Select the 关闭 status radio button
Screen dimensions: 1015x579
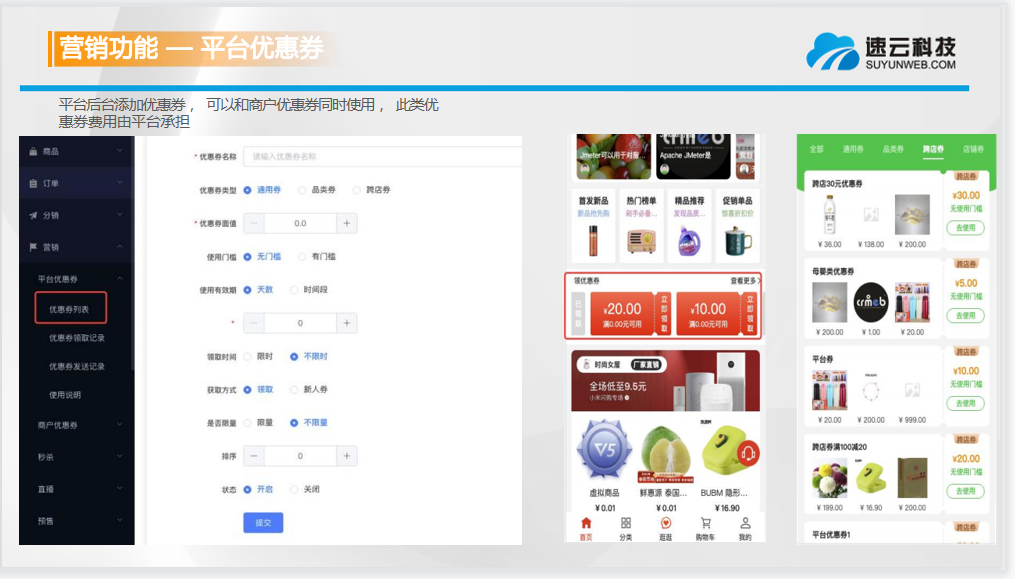pos(294,490)
